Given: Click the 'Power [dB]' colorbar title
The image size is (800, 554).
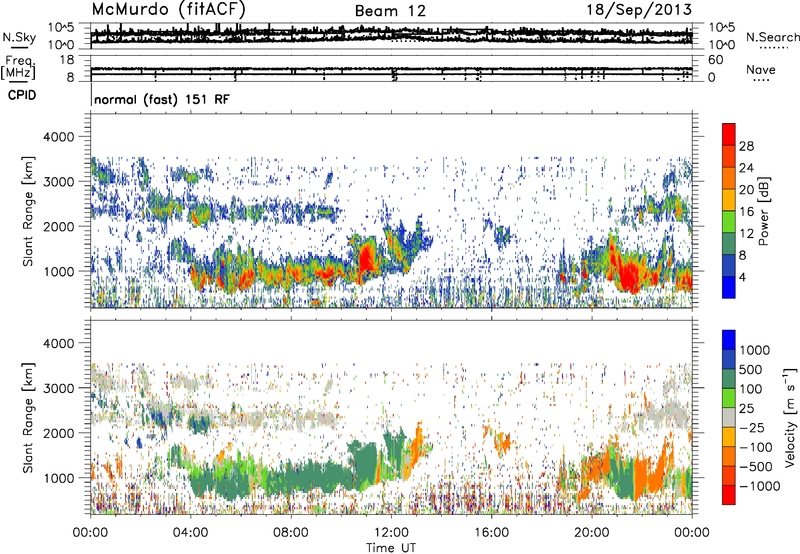Looking at the screenshot, I should point(764,211).
